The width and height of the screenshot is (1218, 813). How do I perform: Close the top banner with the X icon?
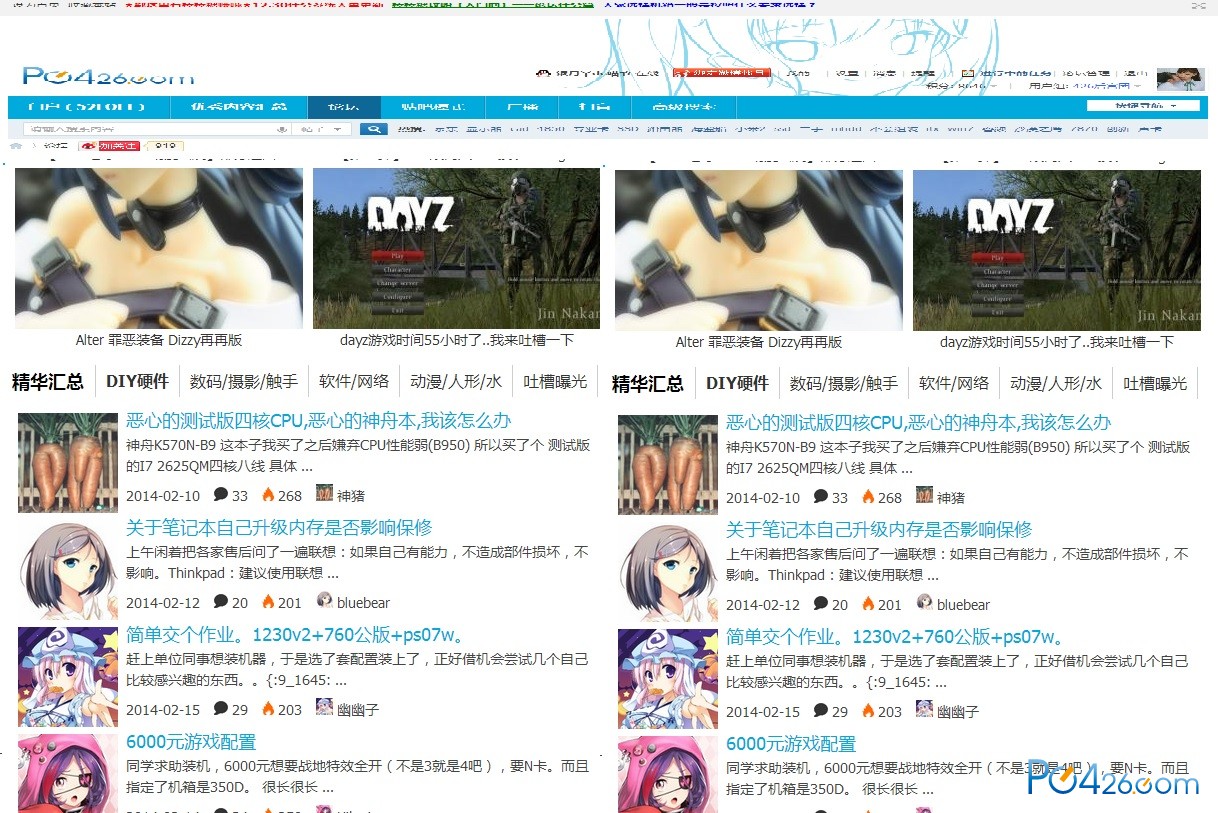(x=1198, y=5)
